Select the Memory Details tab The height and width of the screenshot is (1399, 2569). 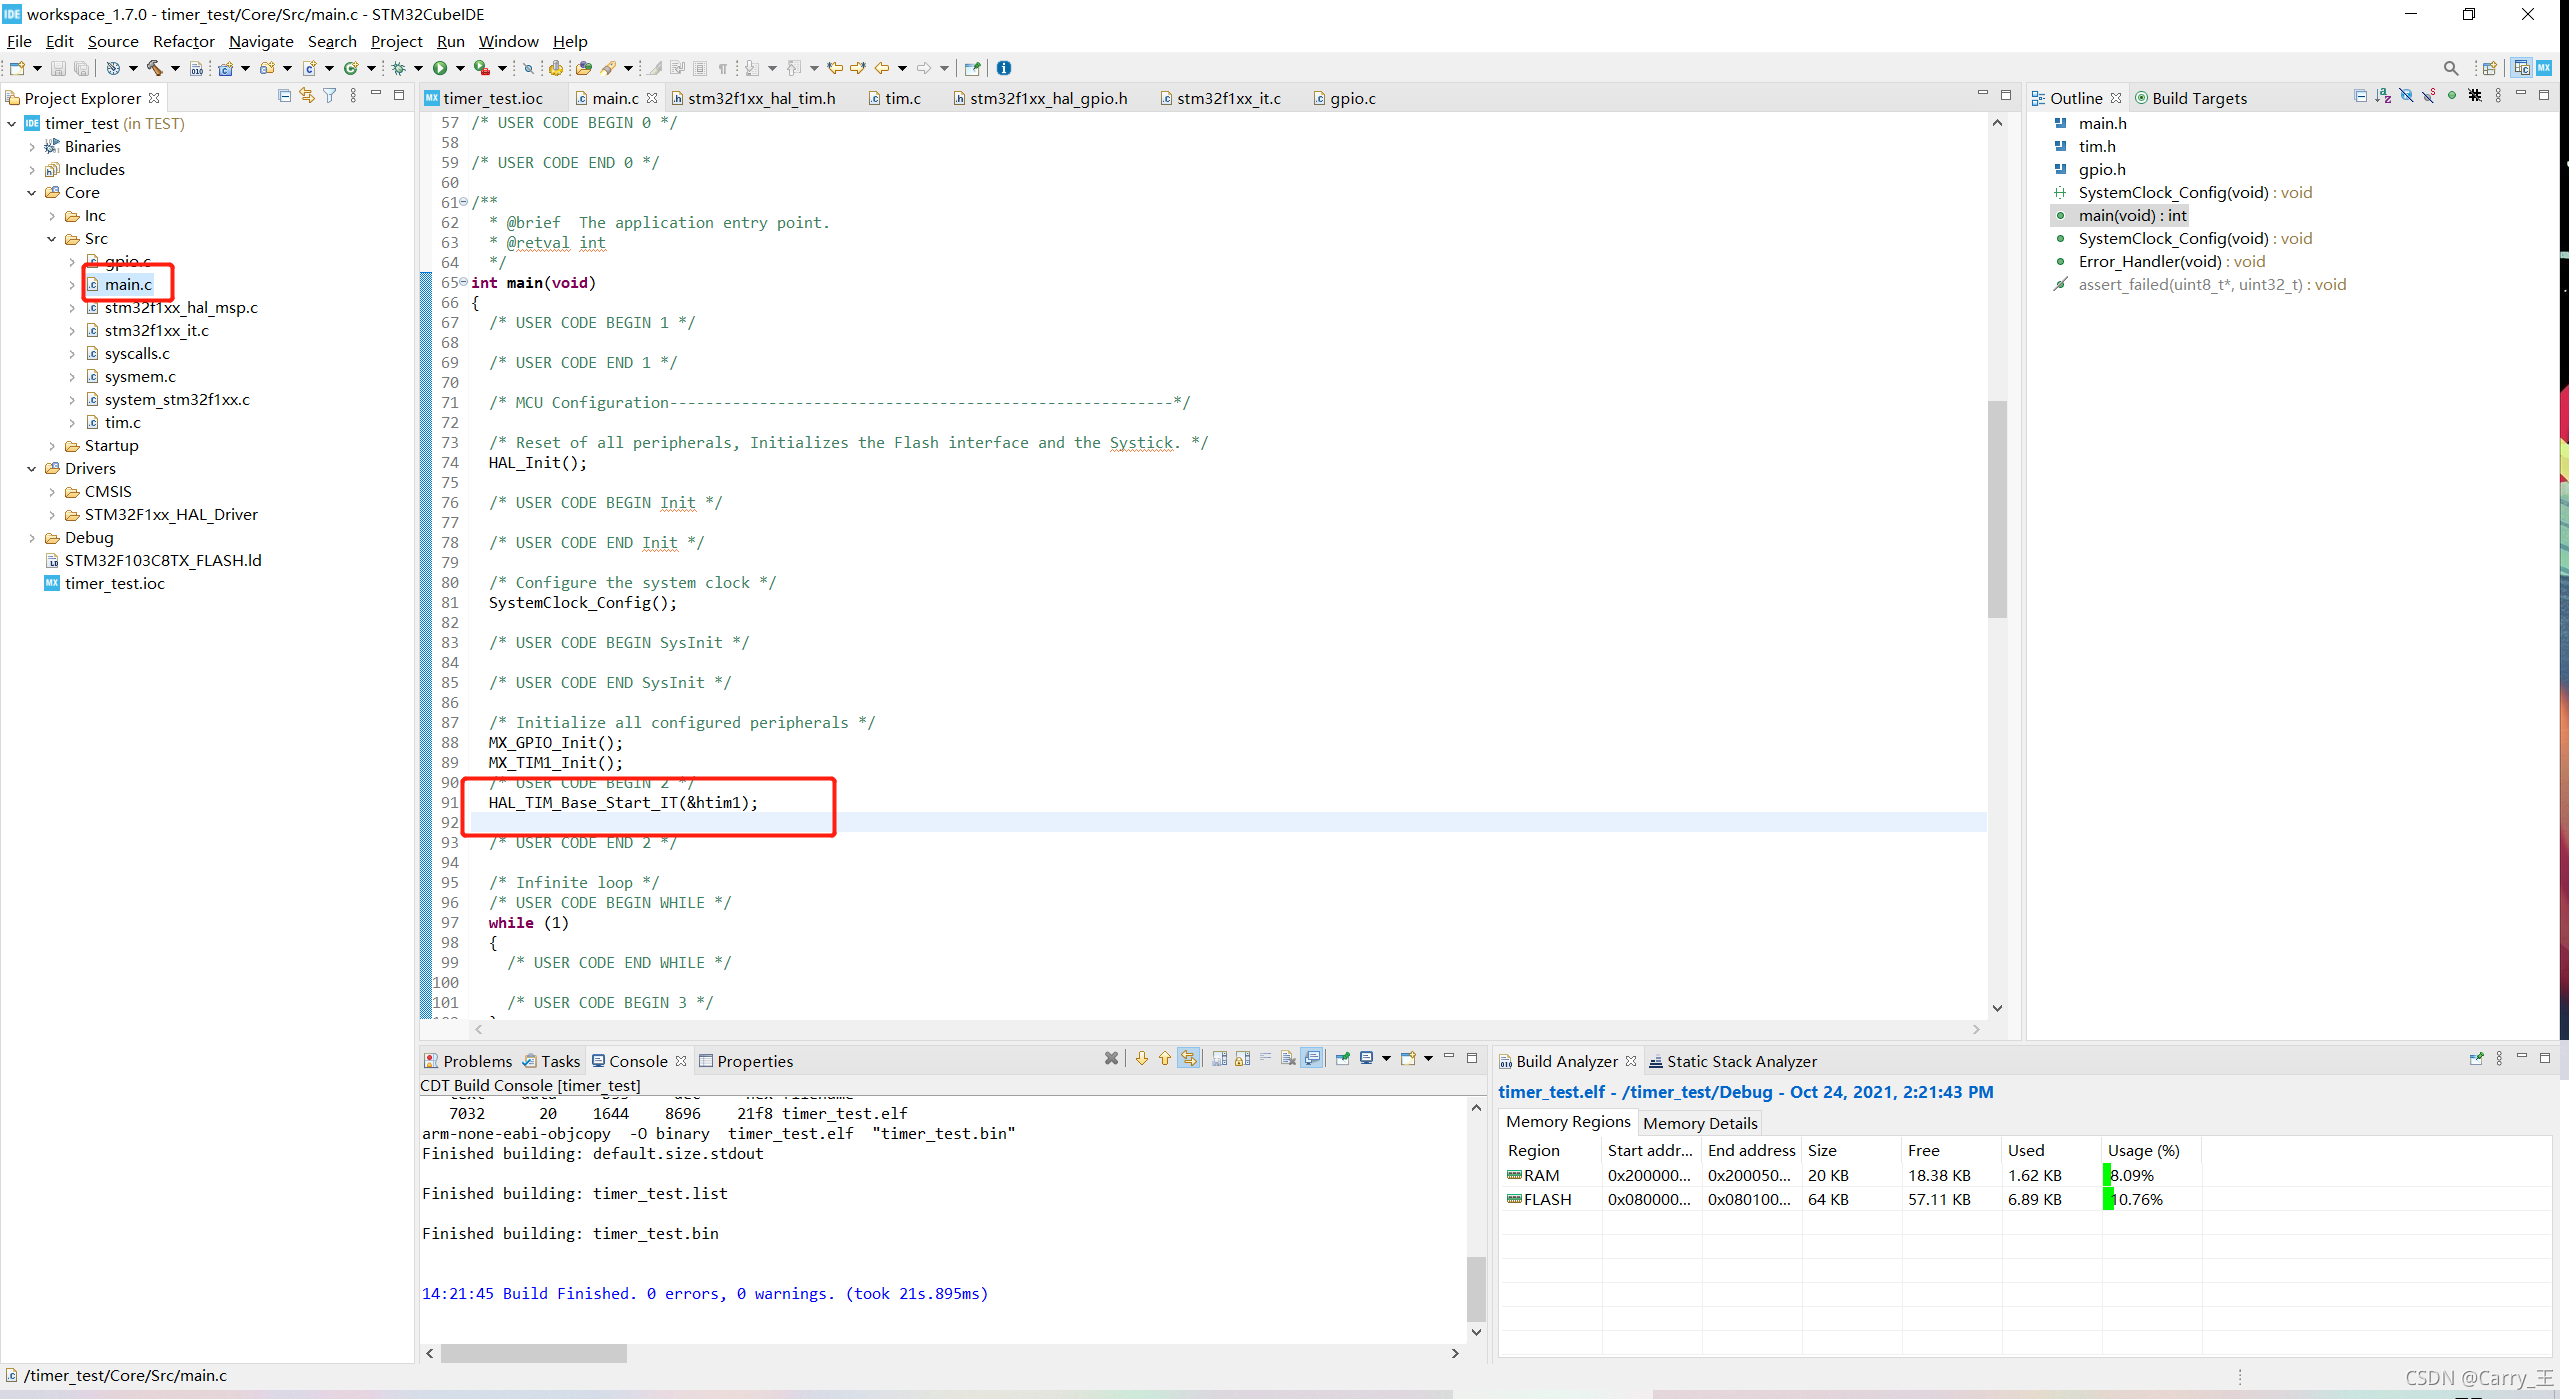(1699, 1123)
